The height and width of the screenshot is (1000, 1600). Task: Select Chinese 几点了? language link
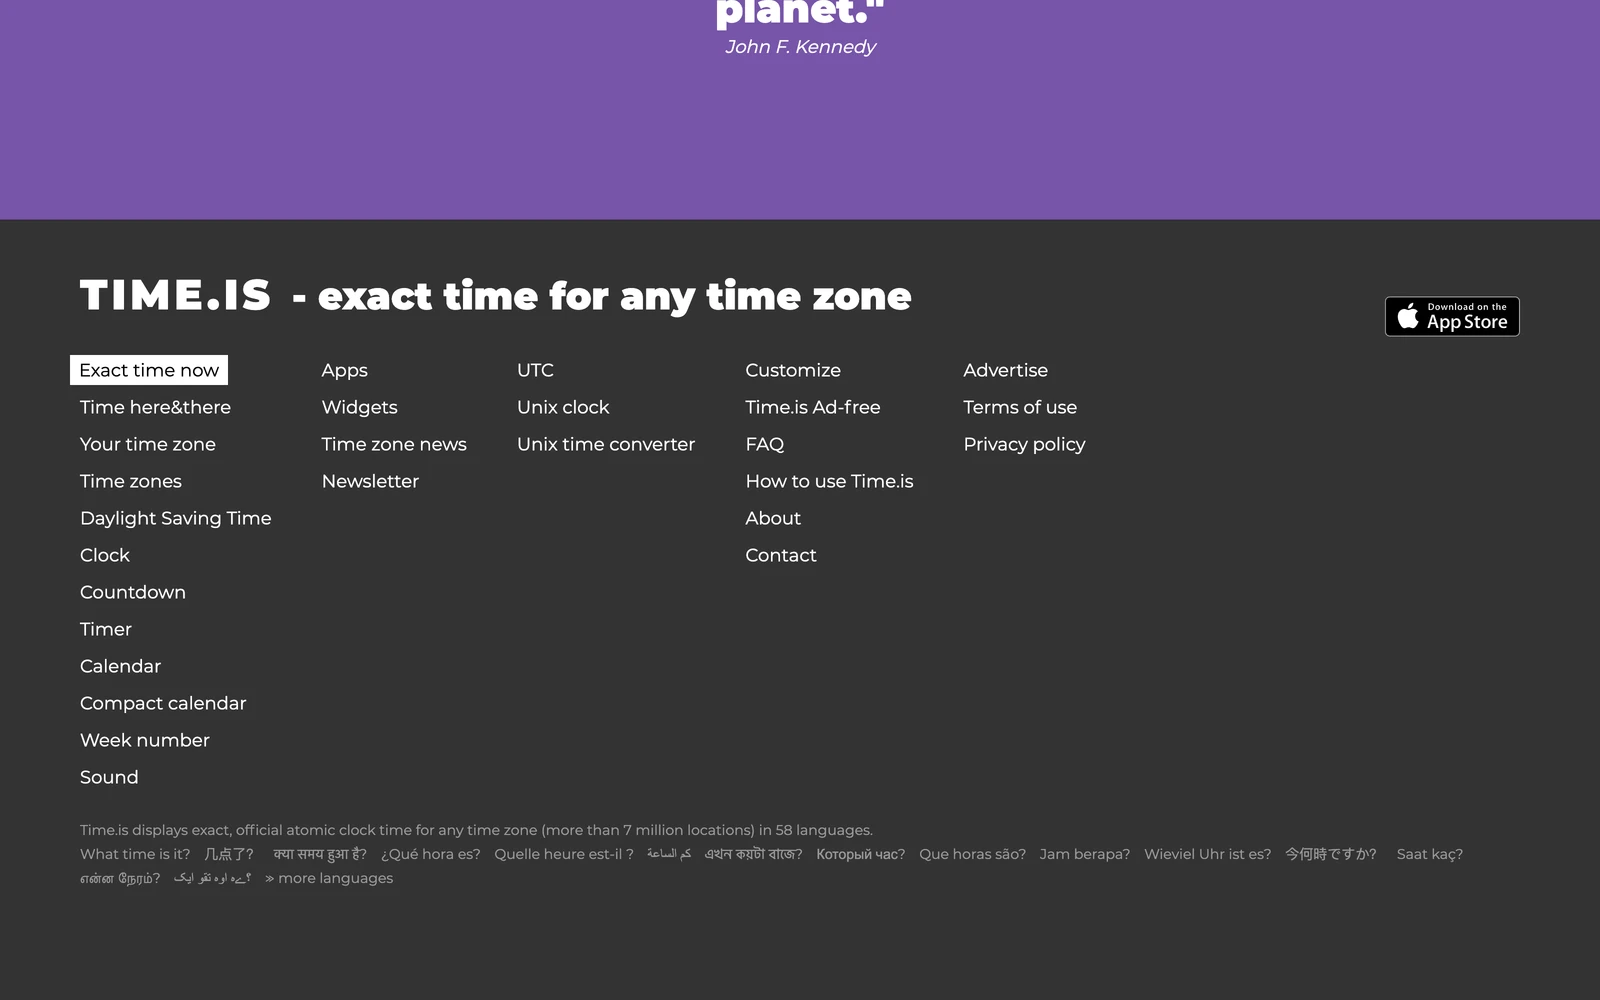coord(229,854)
